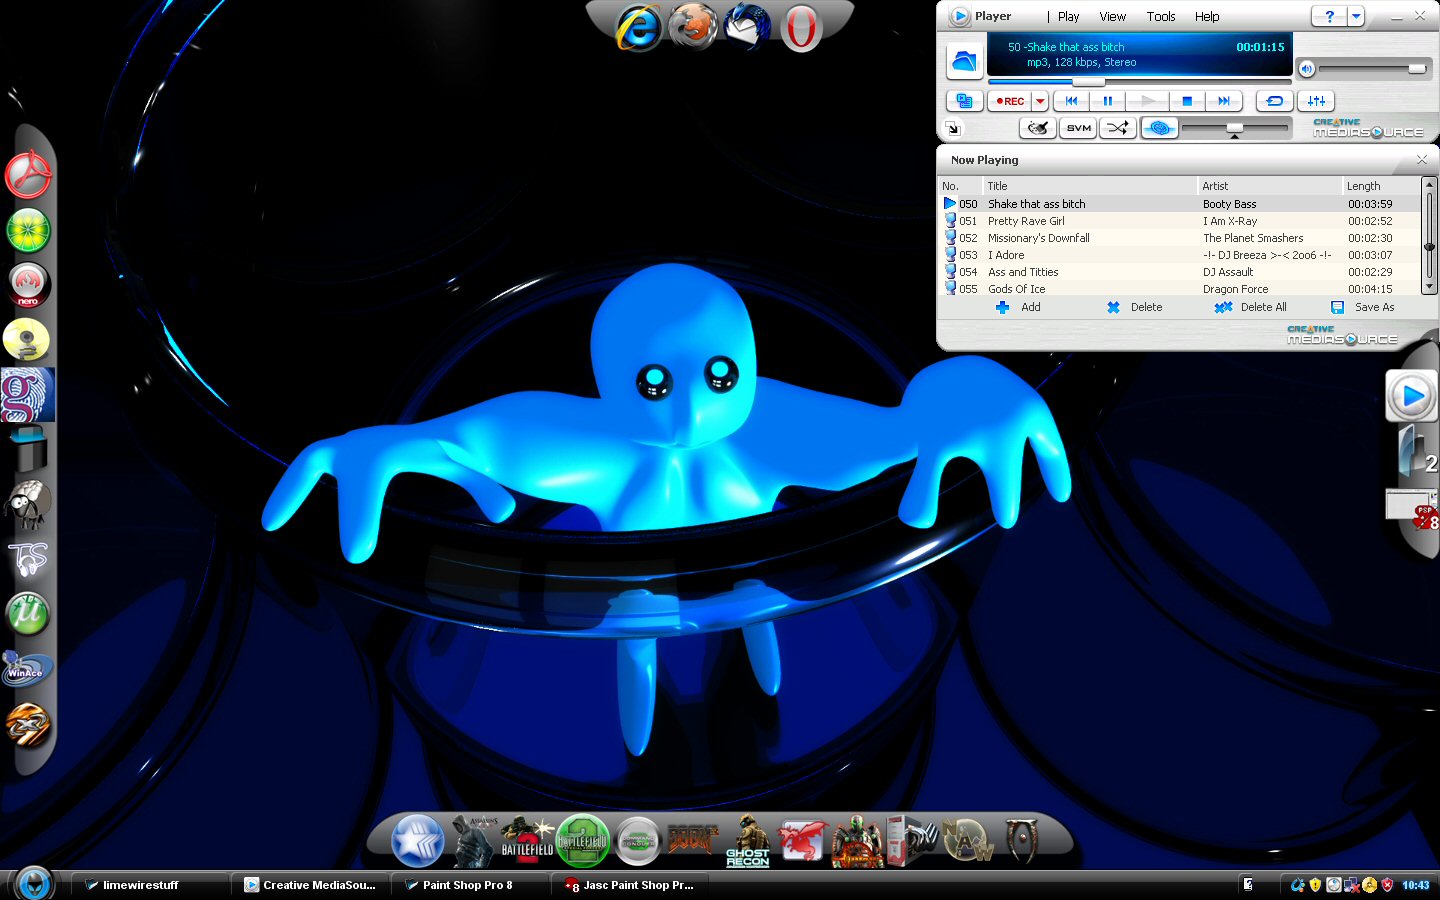Viewport: 1440px width, 900px height.
Task: Toggle the blue swirl audio effect button
Action: [x=1159, y=128]
